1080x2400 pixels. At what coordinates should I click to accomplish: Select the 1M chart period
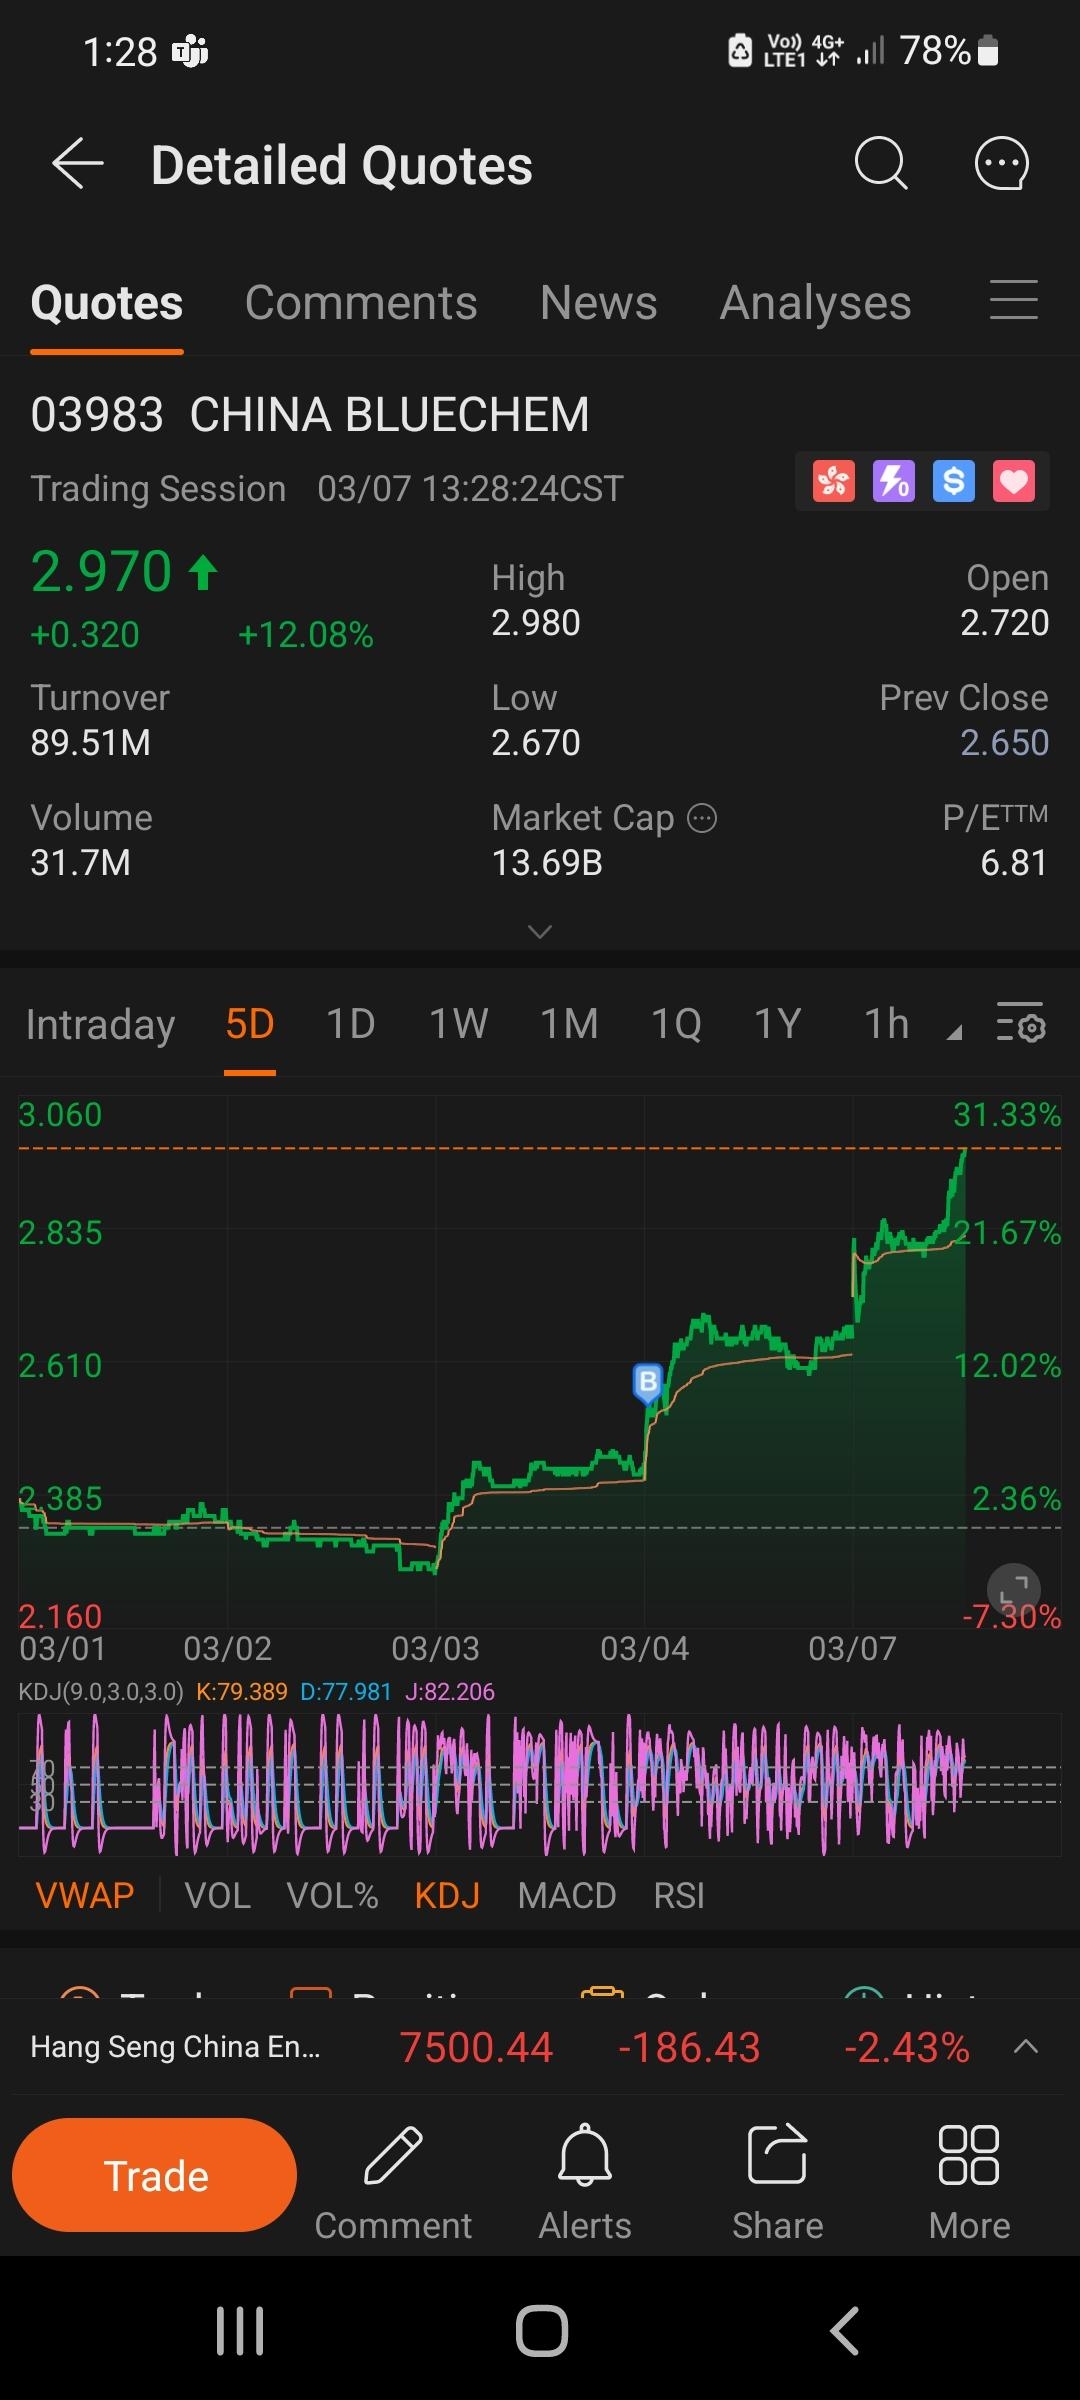coord(569,1024)
